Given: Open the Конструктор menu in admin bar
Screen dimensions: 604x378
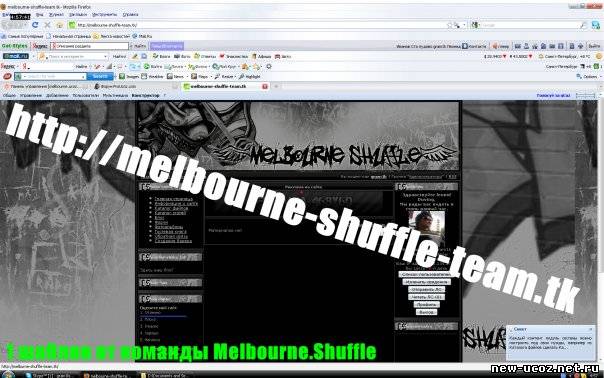Looking at the screenshot, I should (145, 95).
